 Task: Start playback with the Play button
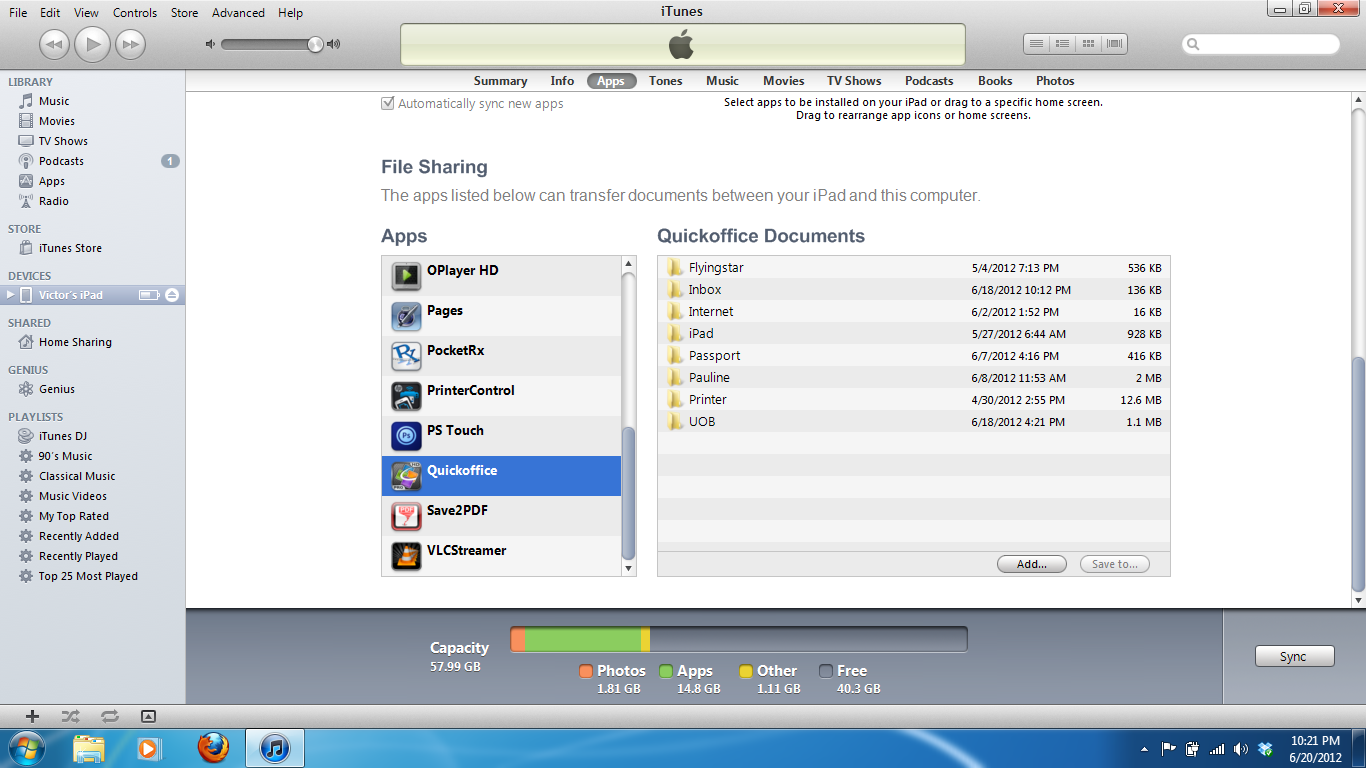click(92, 44)
